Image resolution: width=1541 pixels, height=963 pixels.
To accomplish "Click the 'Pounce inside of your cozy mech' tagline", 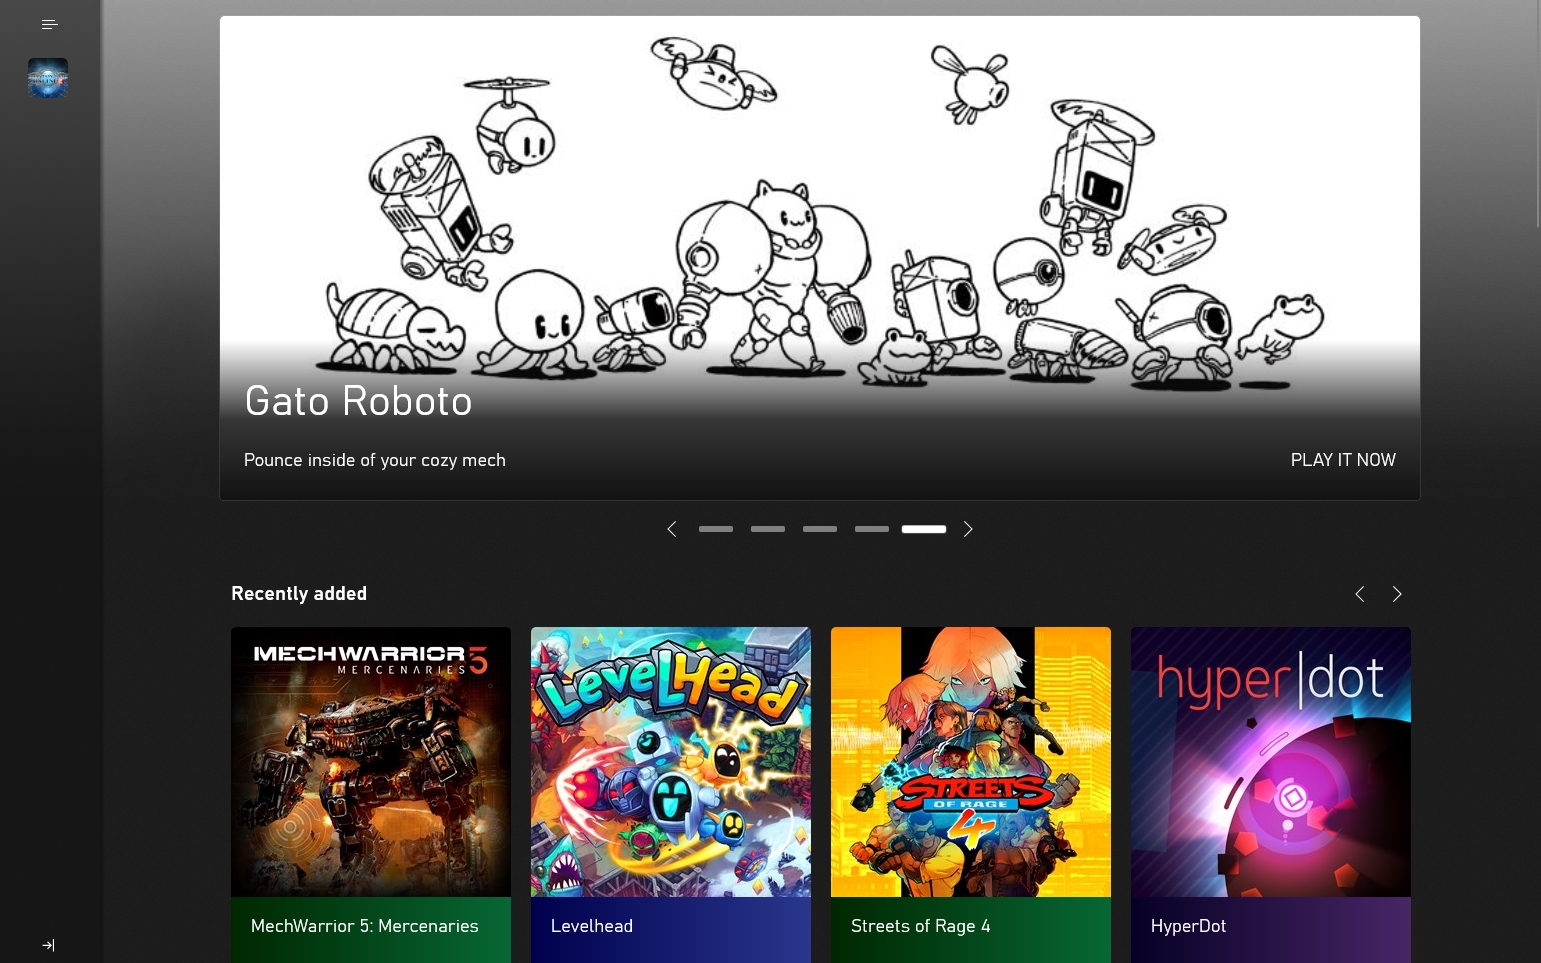I will coord(375,460).
